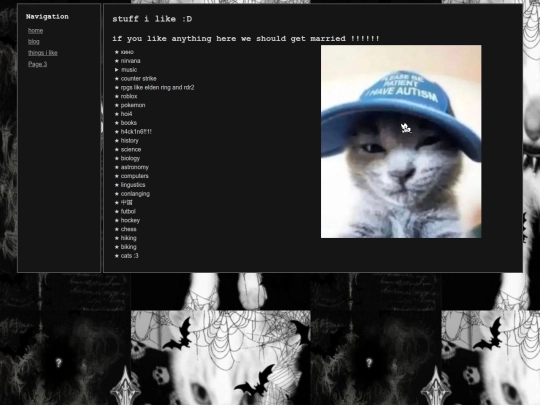Viewport: 540px width, 405px height.
Task: Select the futbol list entry
Action: point(128,211)
